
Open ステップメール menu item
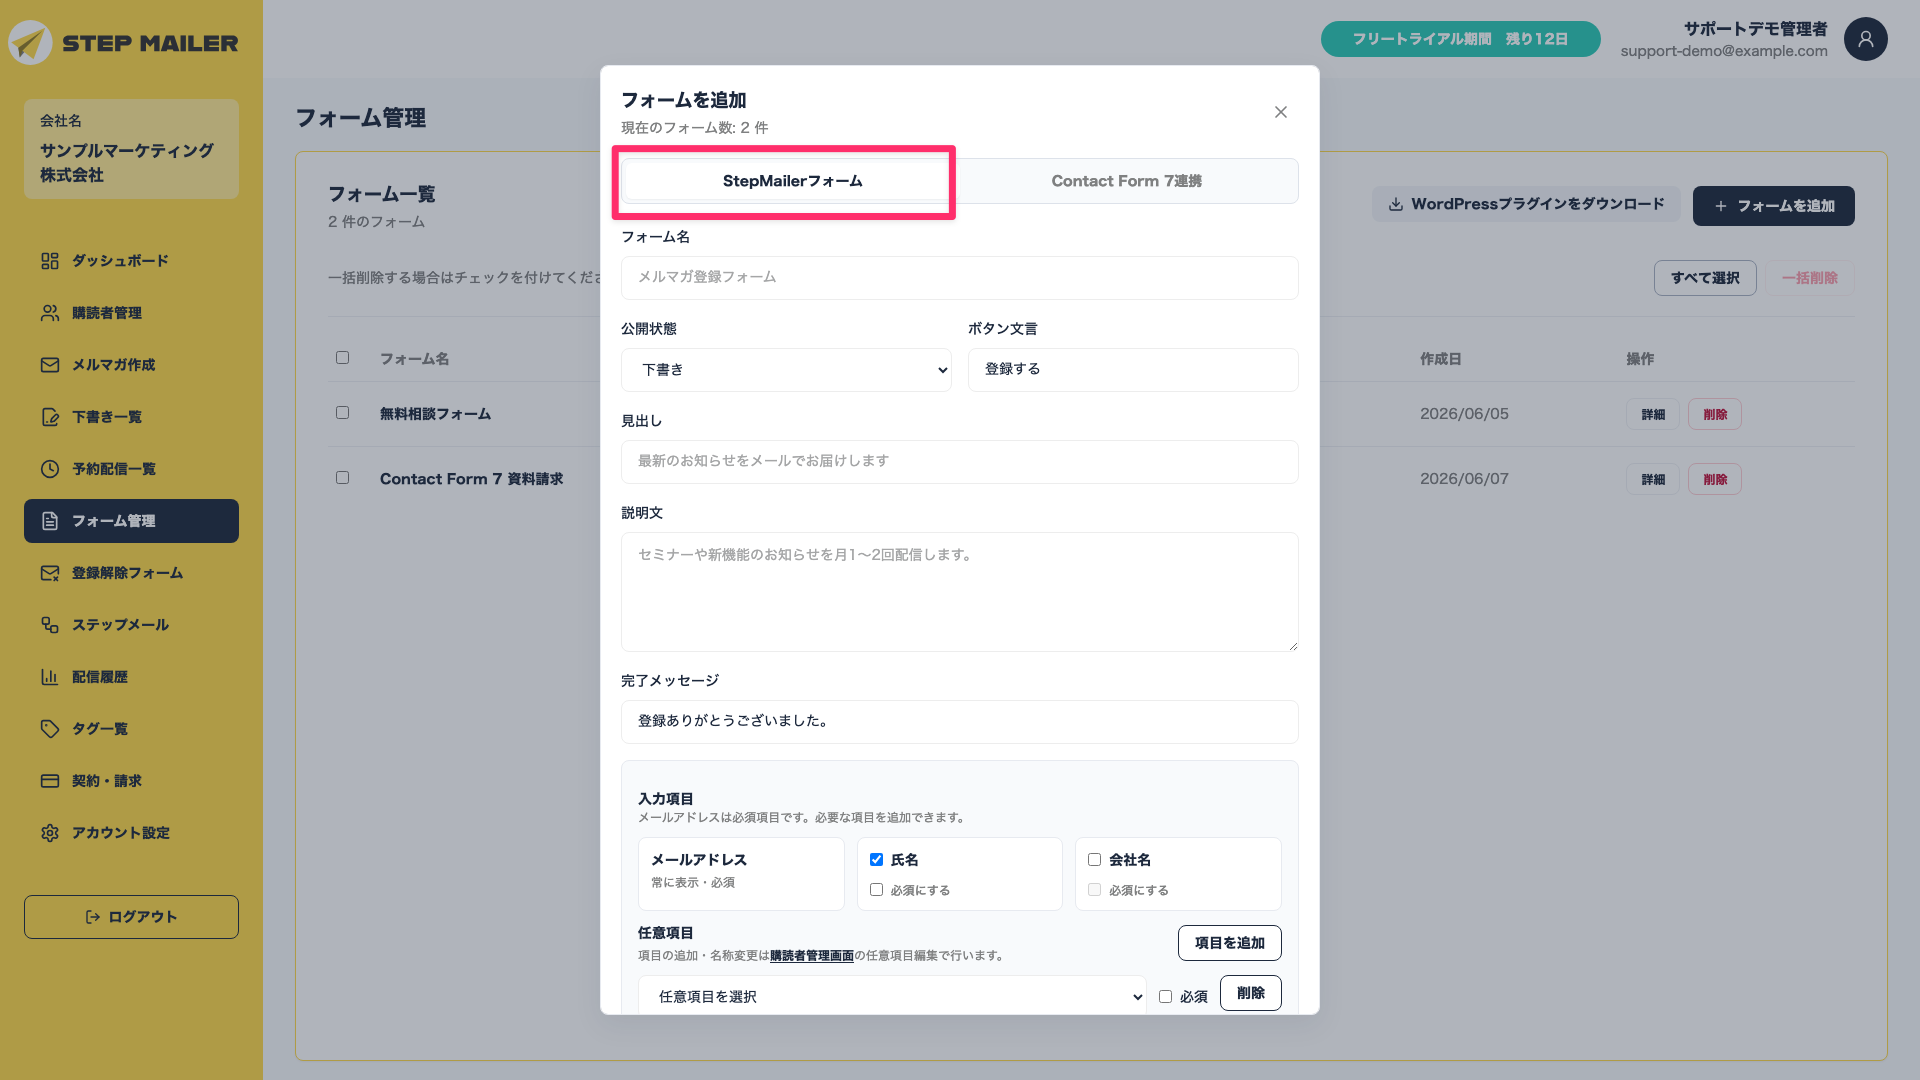[131, 625]
